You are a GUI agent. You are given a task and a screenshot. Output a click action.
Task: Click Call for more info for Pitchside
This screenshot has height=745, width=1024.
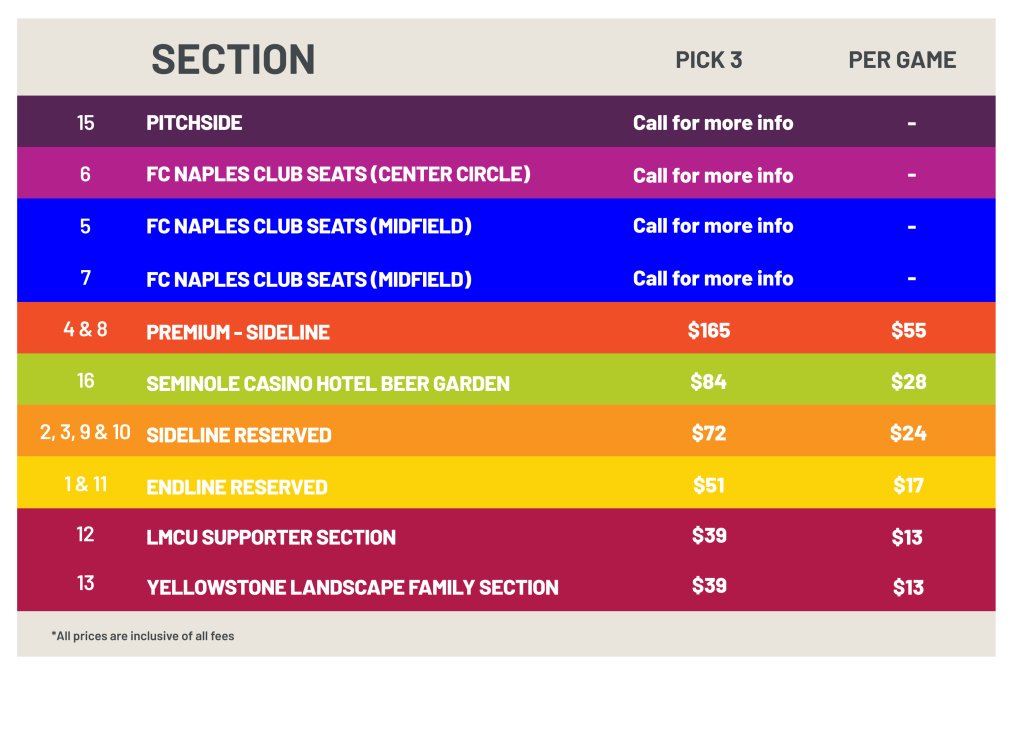712,123
